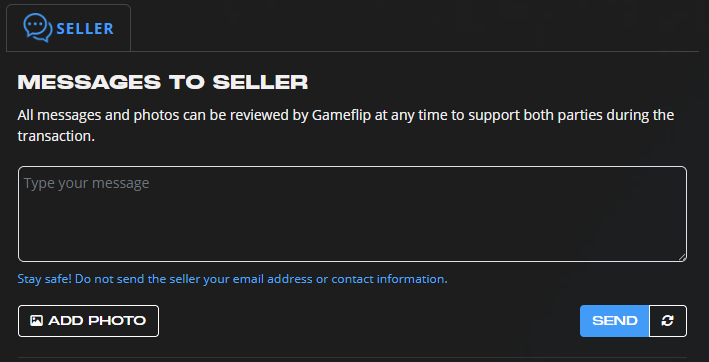Click the Gameflip review notice paragraph
The width and height of the screenshot is (709, 362).
tap(346, 126)
